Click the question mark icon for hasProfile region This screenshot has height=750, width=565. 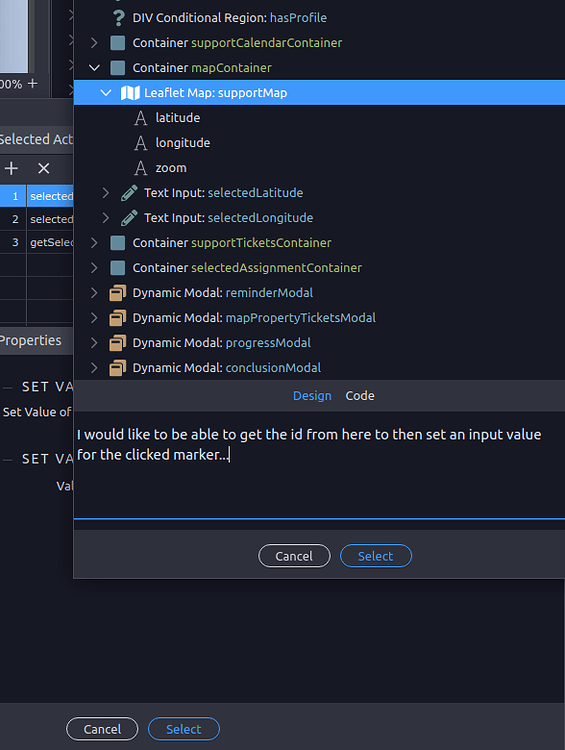pos(118,18)
